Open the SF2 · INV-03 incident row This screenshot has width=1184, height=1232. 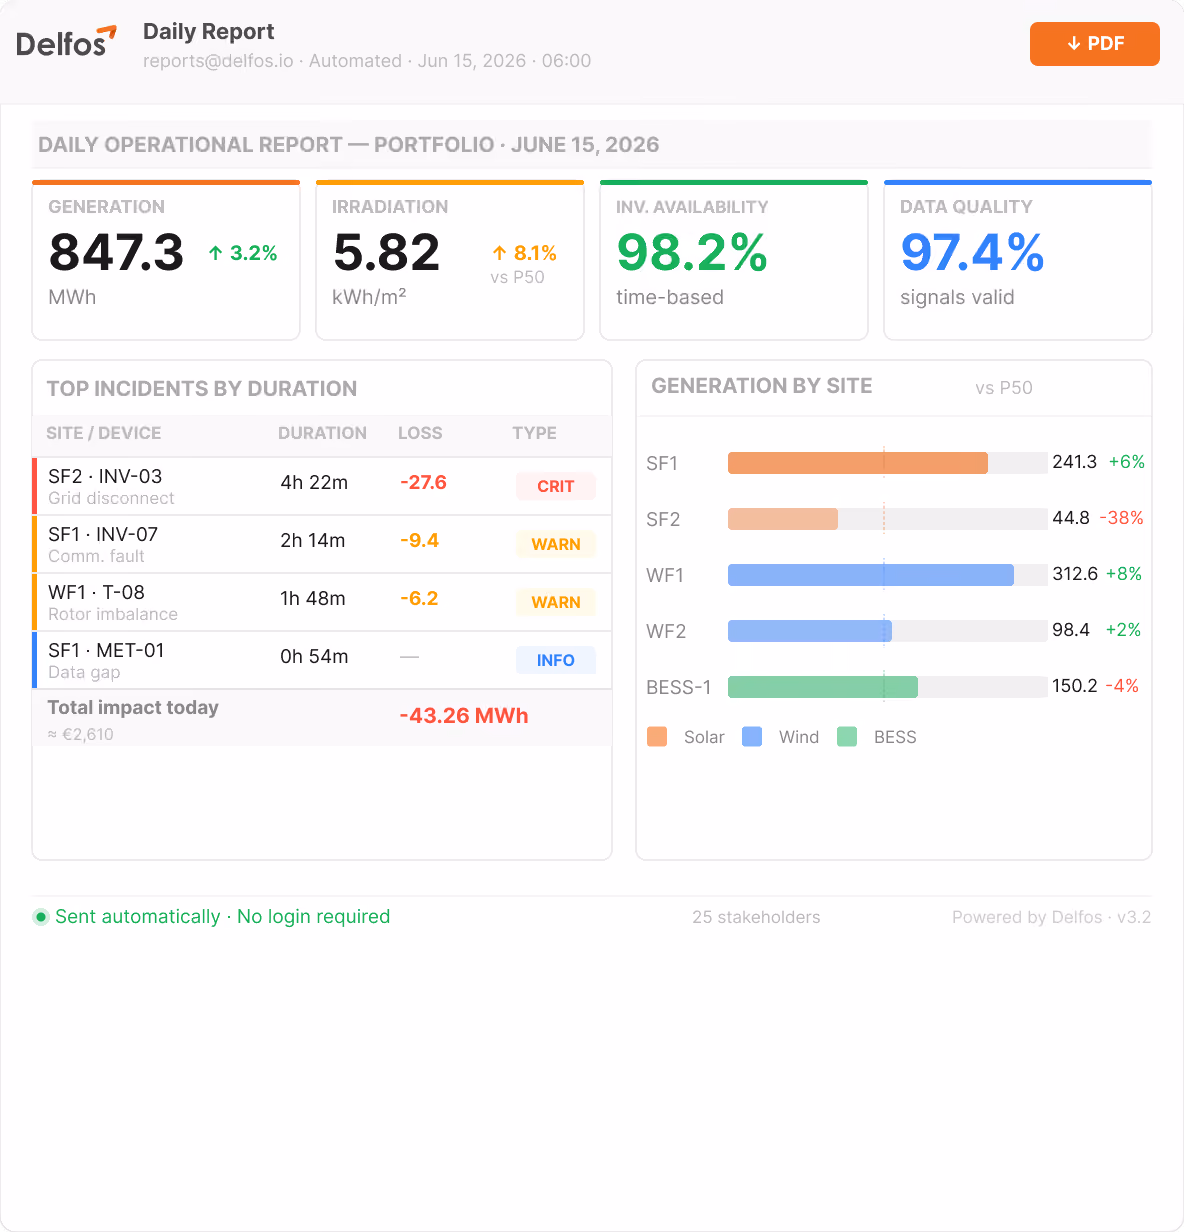[322, 486]
